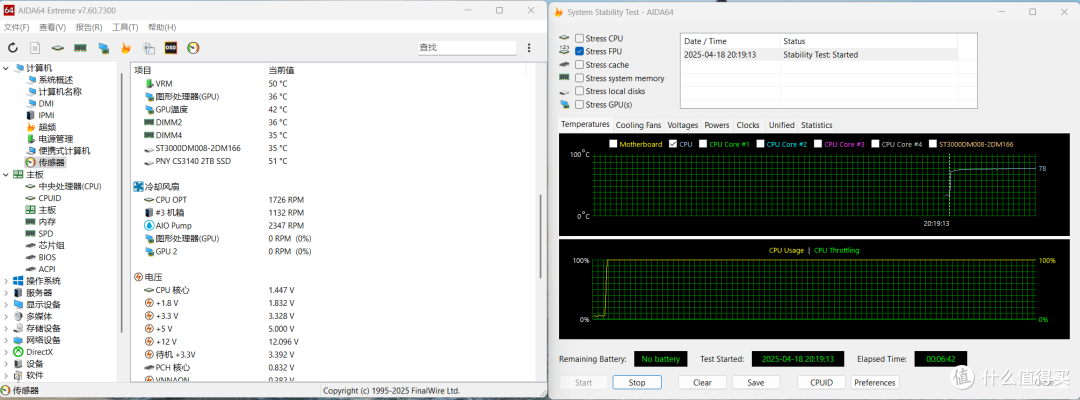Image resolution: width=1080 pixels, height=400 pixels.
Task: Check Motherboard graph legend checkbox
Action: (613, 145)
